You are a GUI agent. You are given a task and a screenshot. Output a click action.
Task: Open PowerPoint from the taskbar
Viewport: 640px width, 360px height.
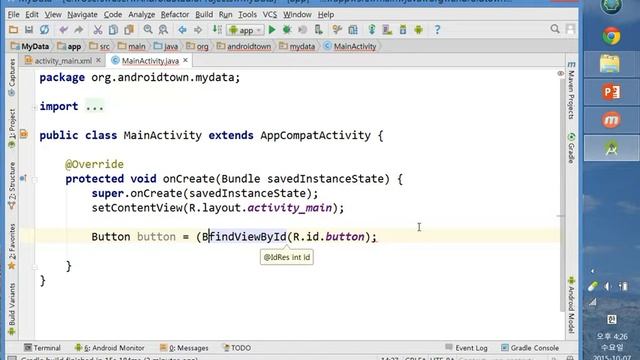tap(611, 92)
